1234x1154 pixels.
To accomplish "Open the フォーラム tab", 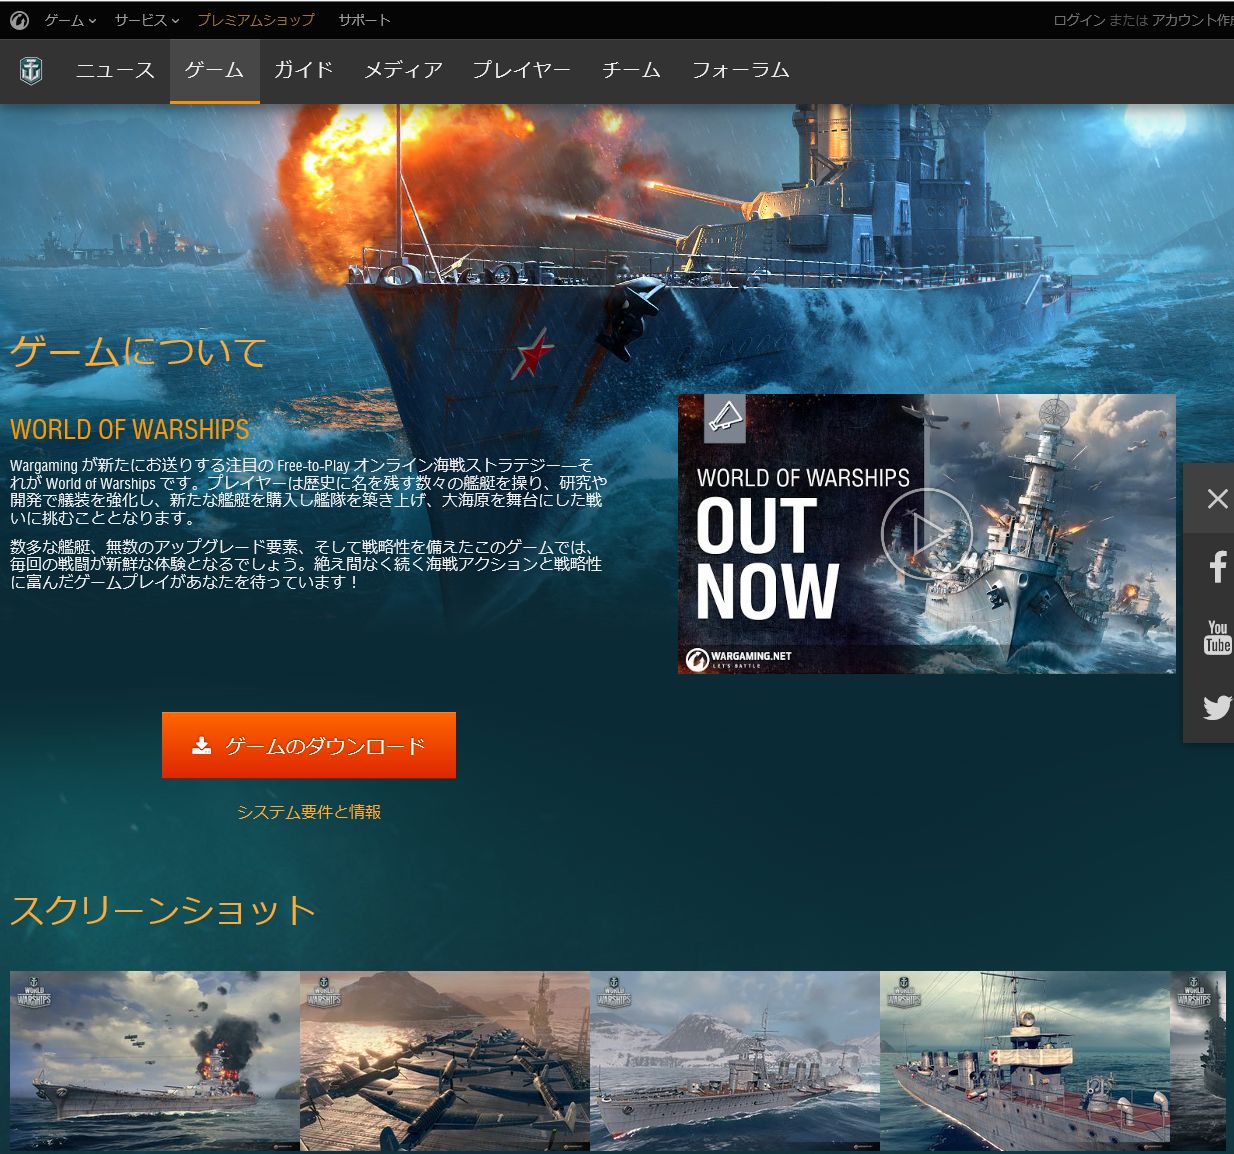I will 741,70.
